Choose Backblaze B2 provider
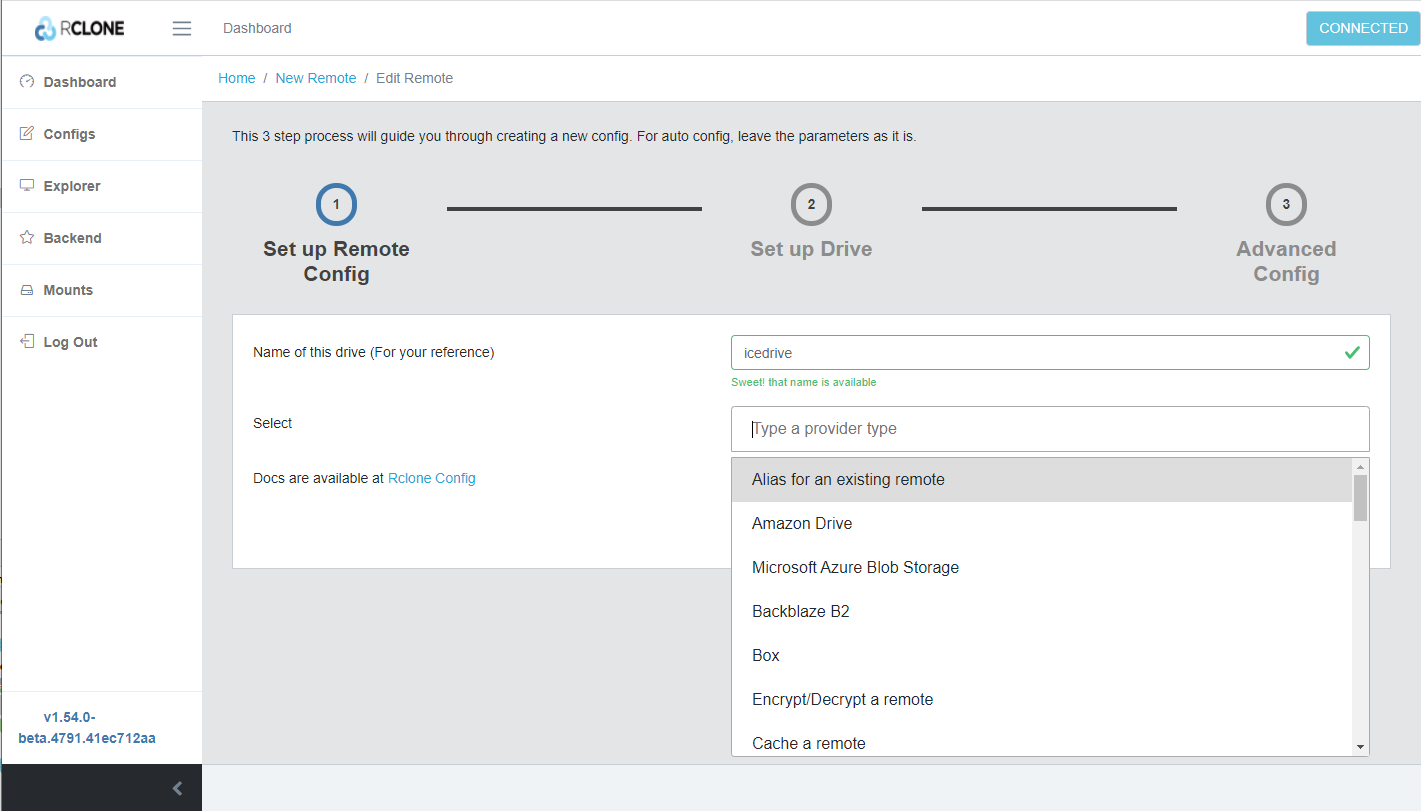This screenshot has width=1421, height=811. 1042,612
